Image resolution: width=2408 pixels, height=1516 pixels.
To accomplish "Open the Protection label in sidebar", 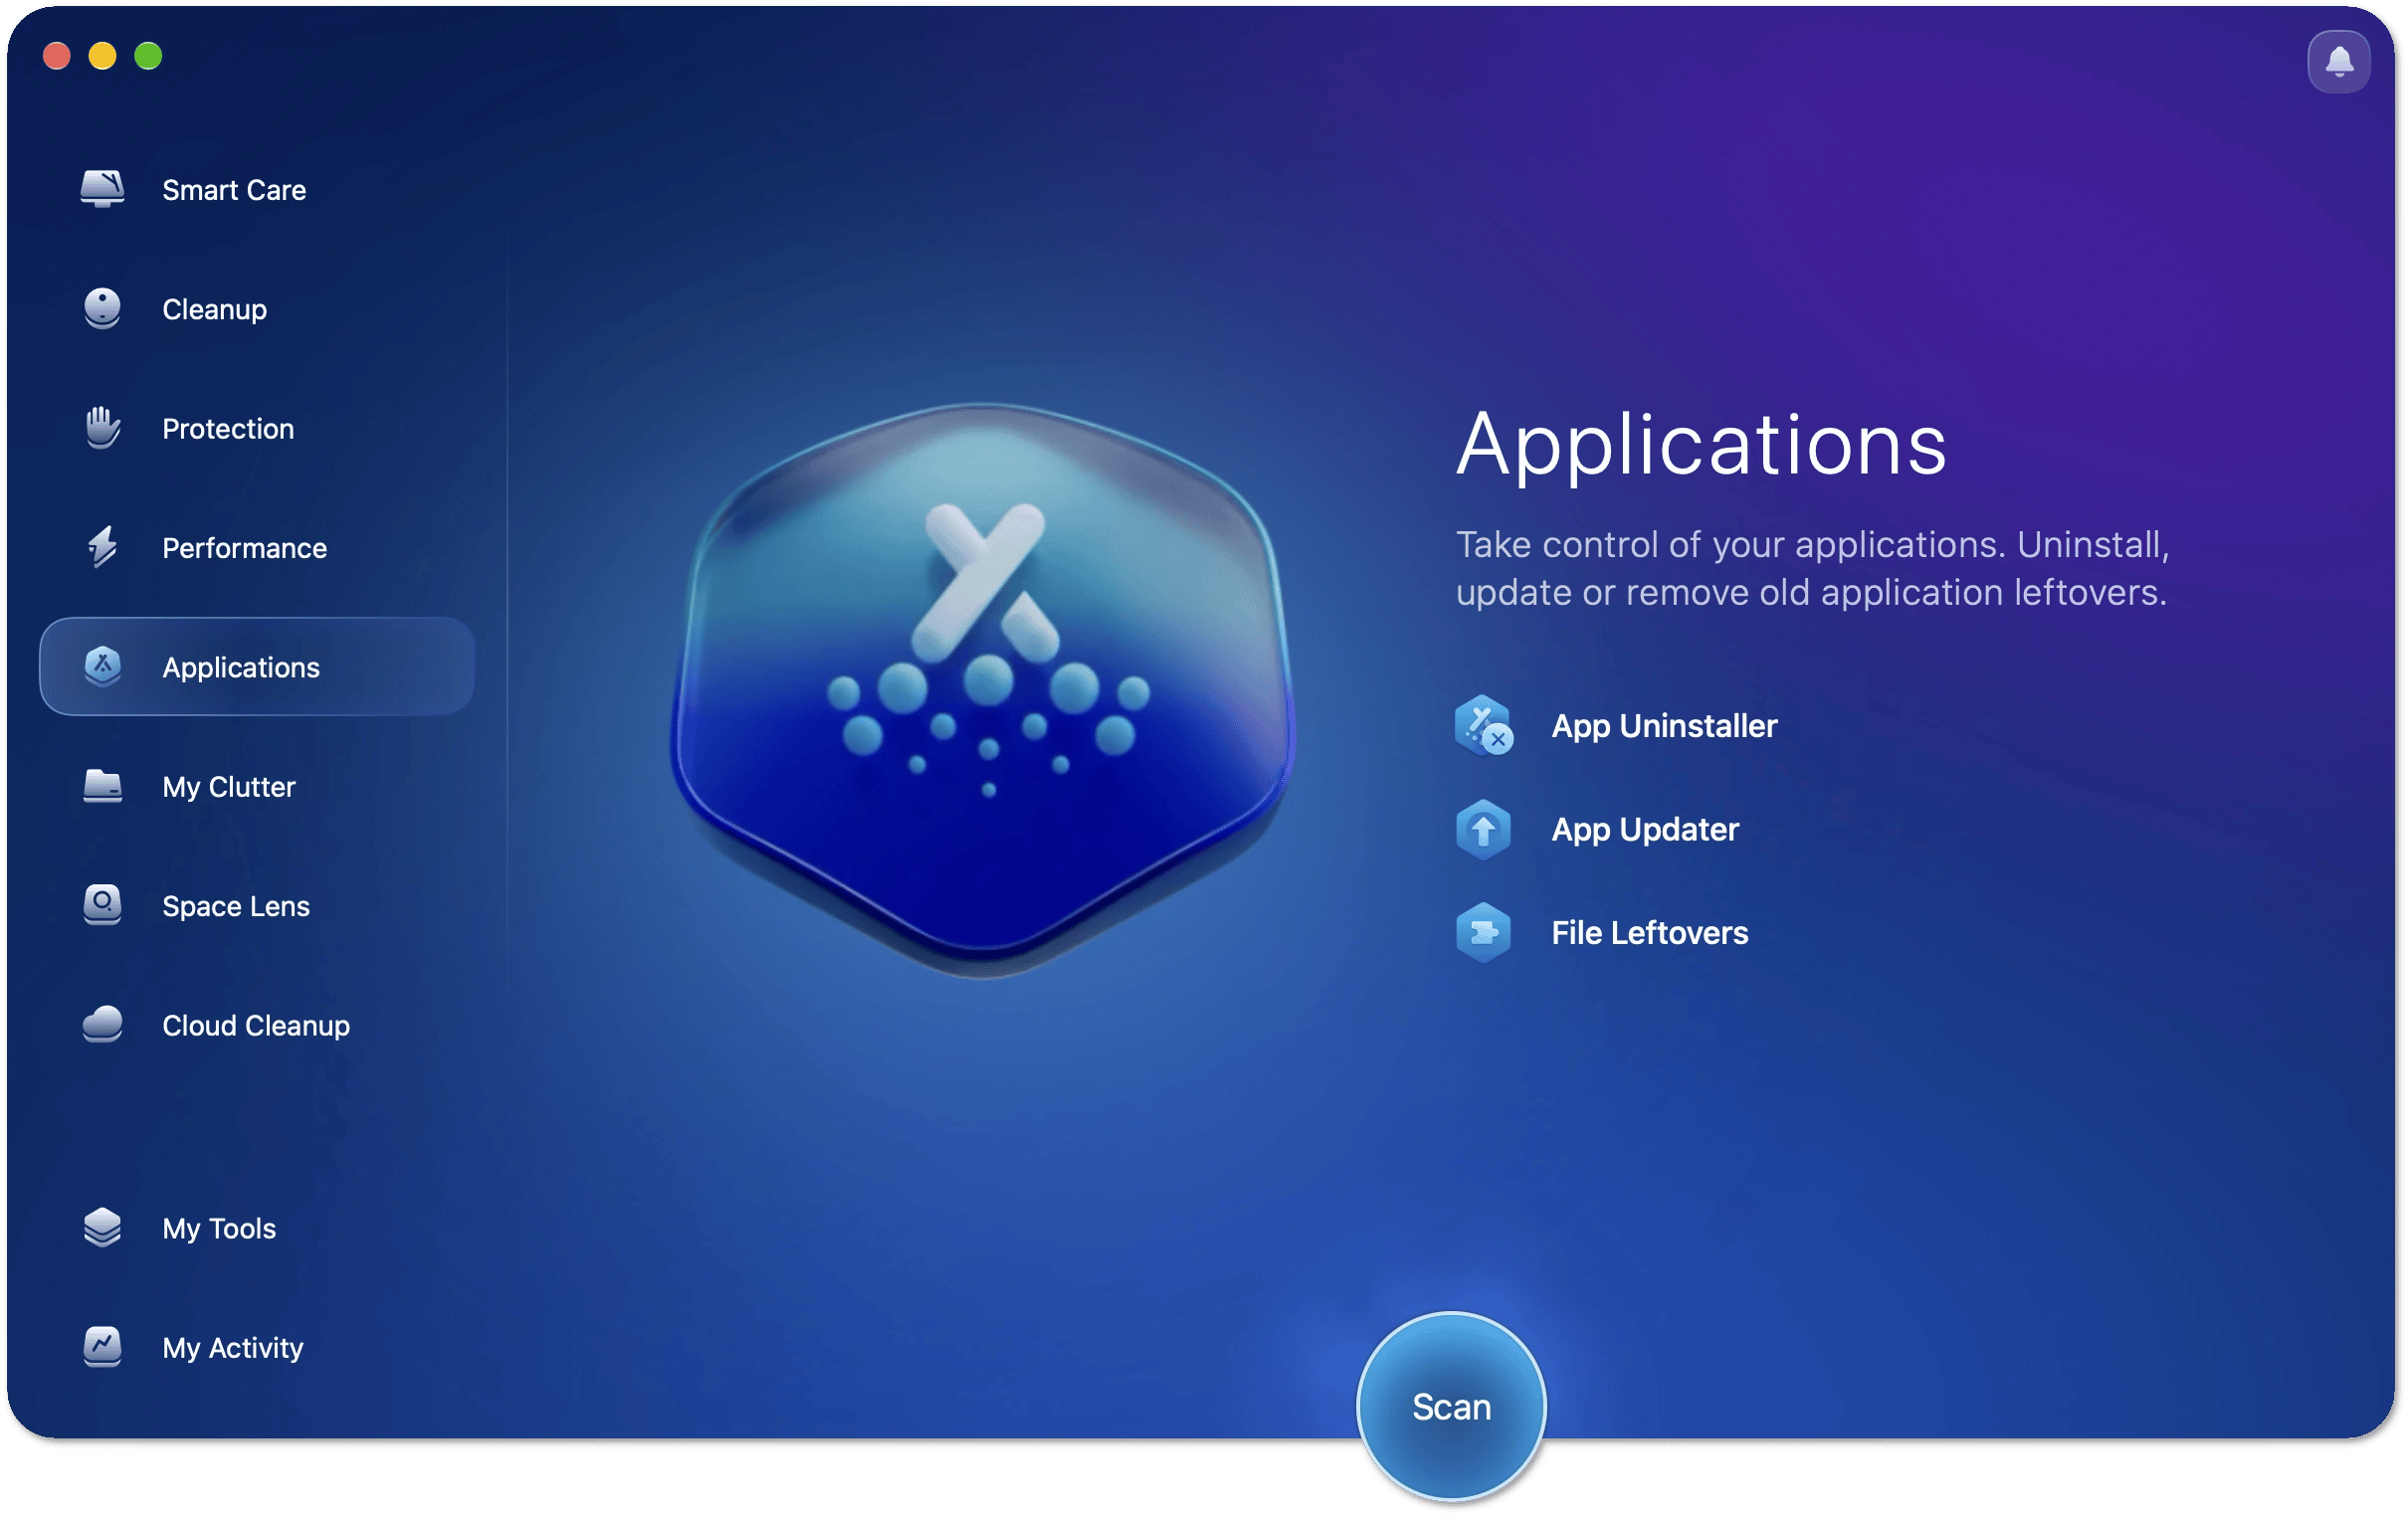I will (x=228, y=428).
